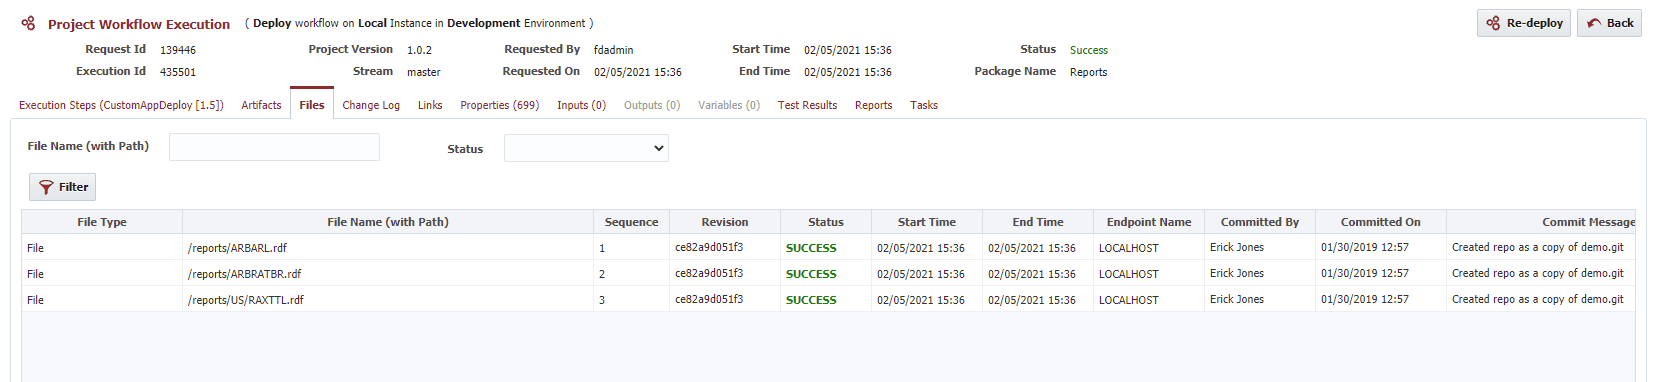Click the Project Workflow Execution title icon
The width and height of the screenshot is (1655, 382).
point(28,23)
